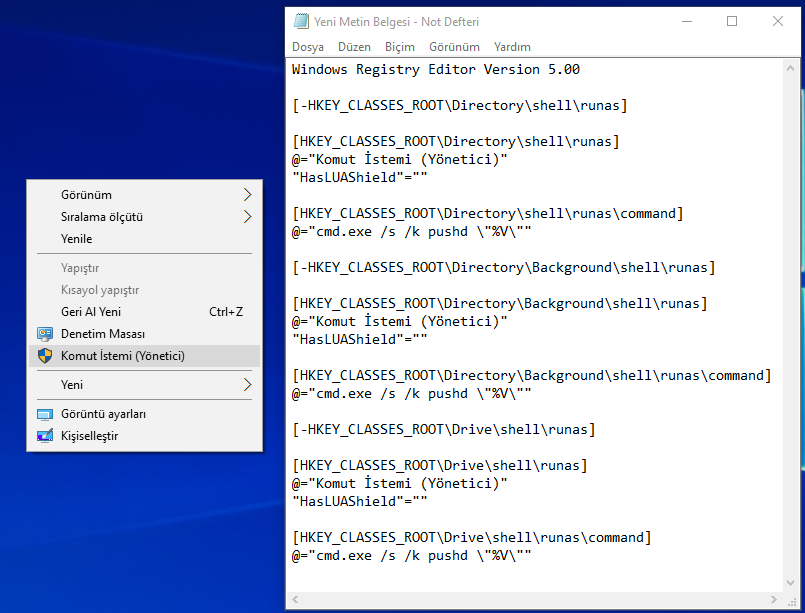This screenshot has height=613, width=805.
Task: Click the Notepad window title text
Action: point(396,22)
